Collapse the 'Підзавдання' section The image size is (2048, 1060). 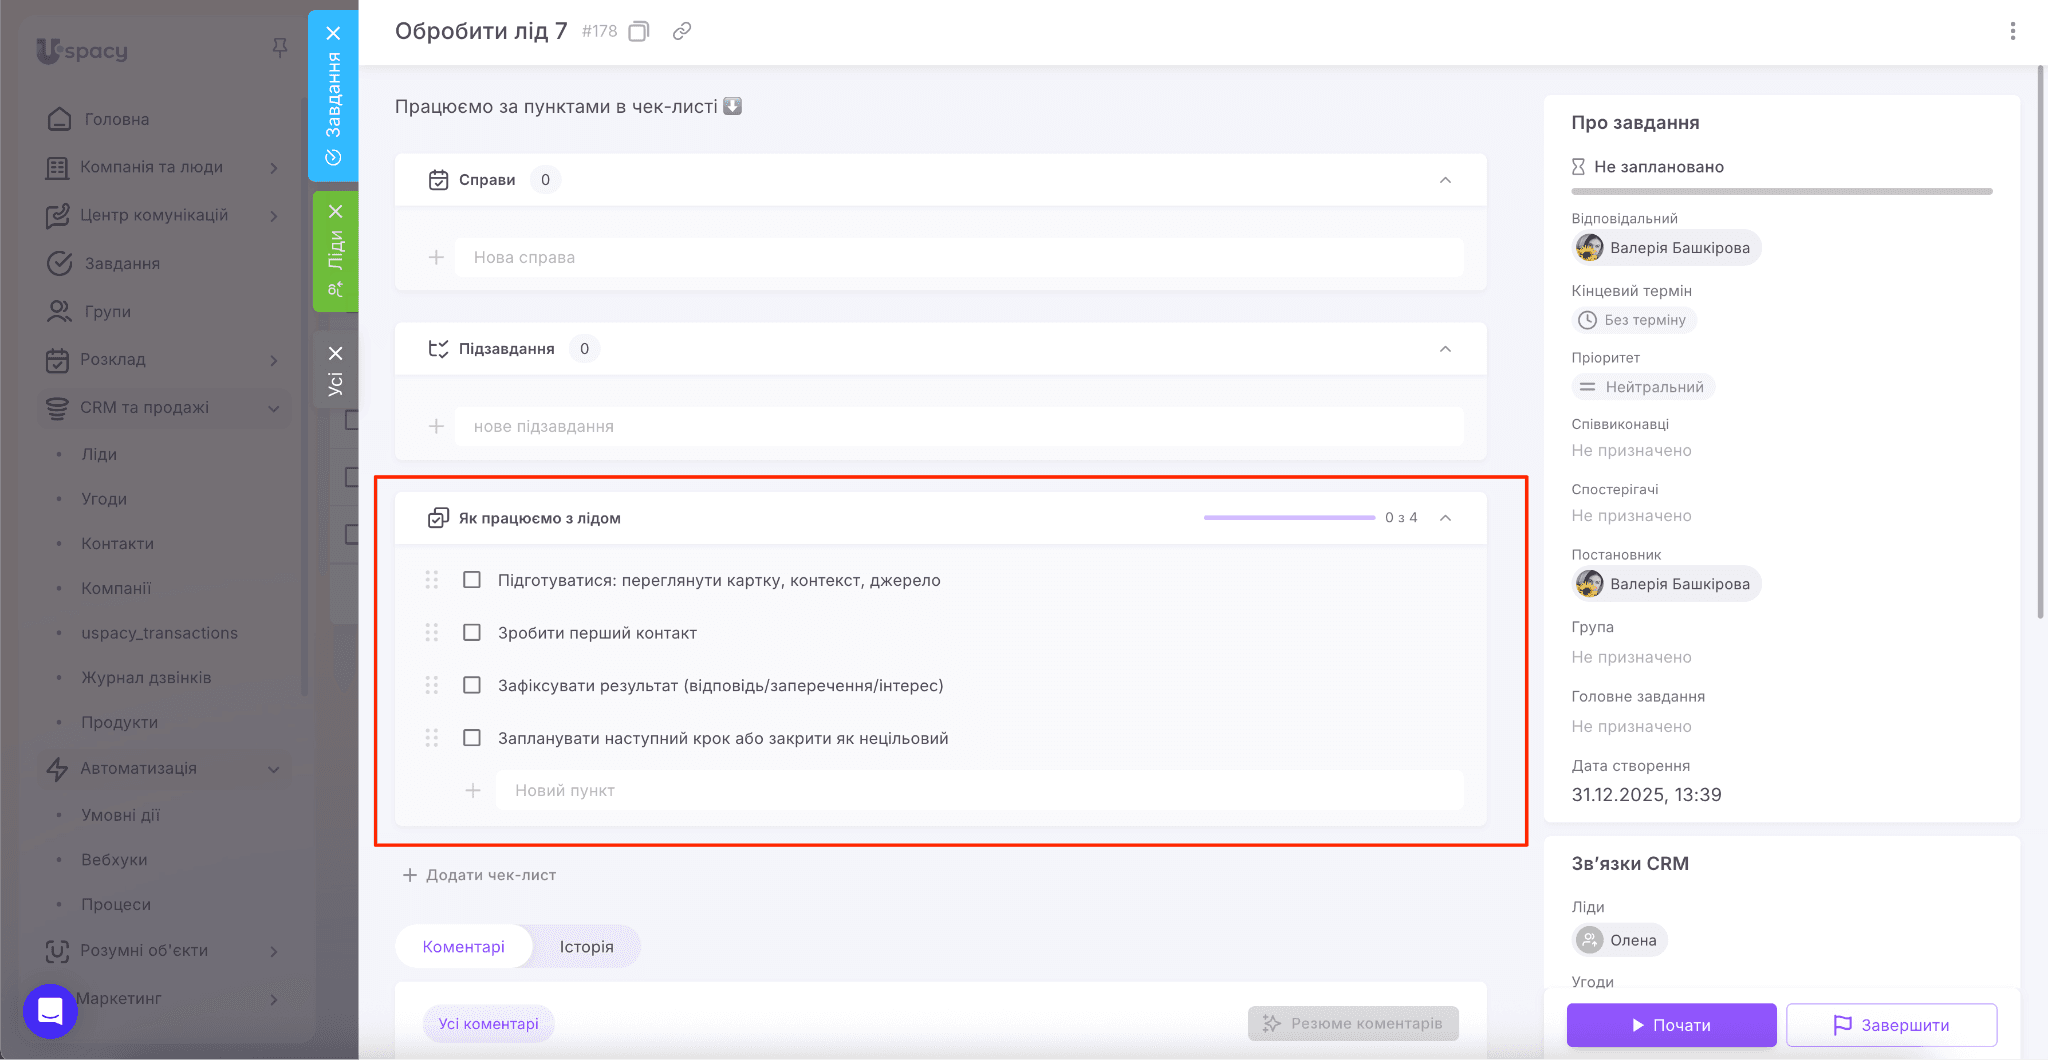[1445, 349]
